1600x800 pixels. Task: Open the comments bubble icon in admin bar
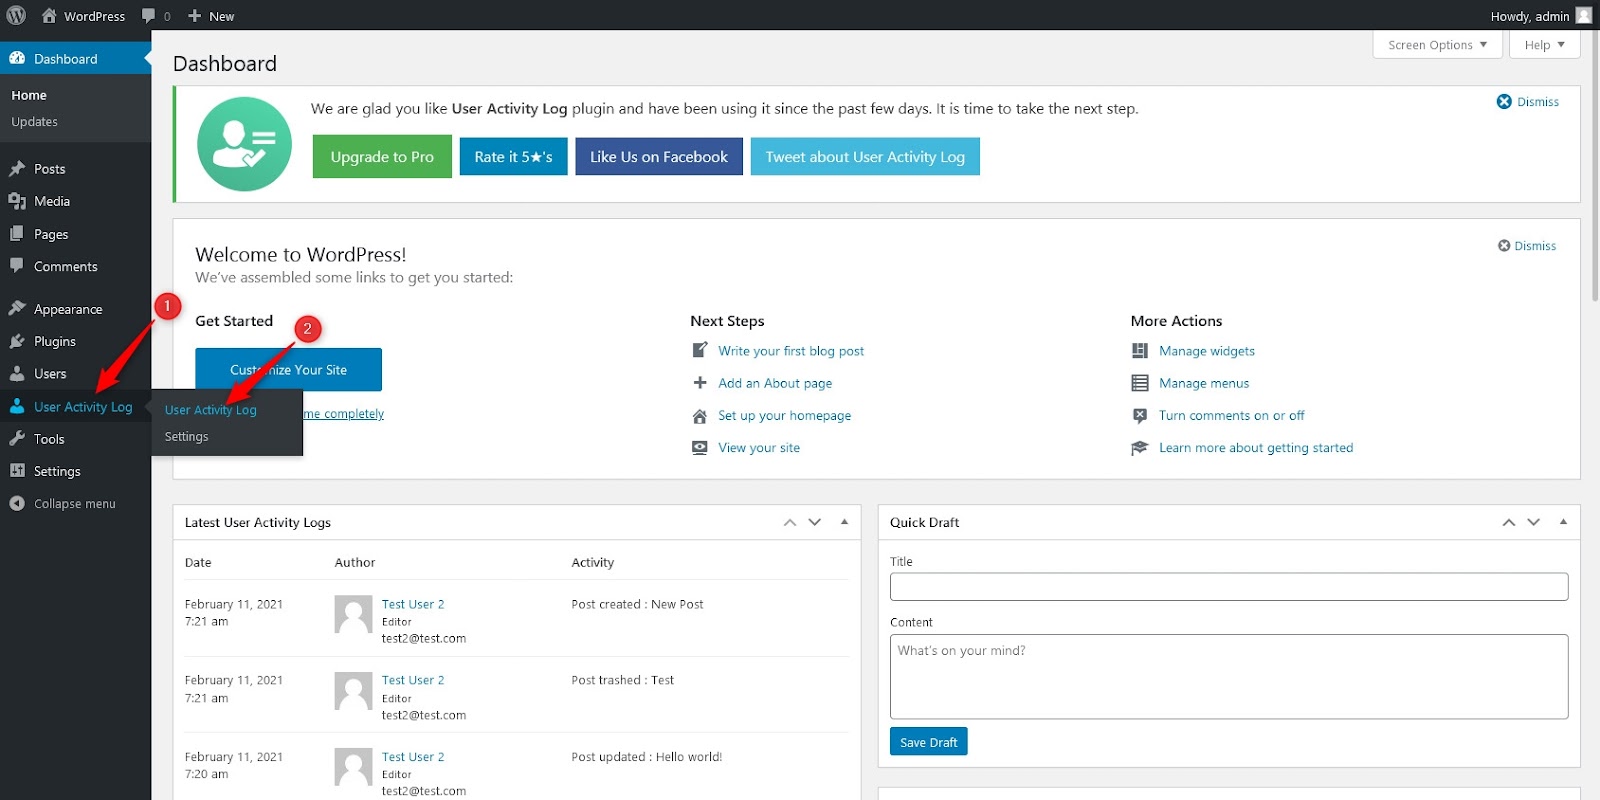[148, 15]
